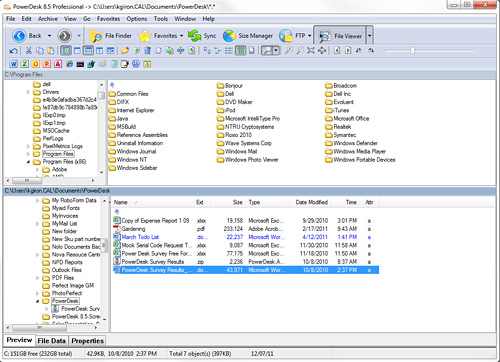The image size is (500, 362).
Task: Open the FTP dropdown arrow
Action: 310,36
